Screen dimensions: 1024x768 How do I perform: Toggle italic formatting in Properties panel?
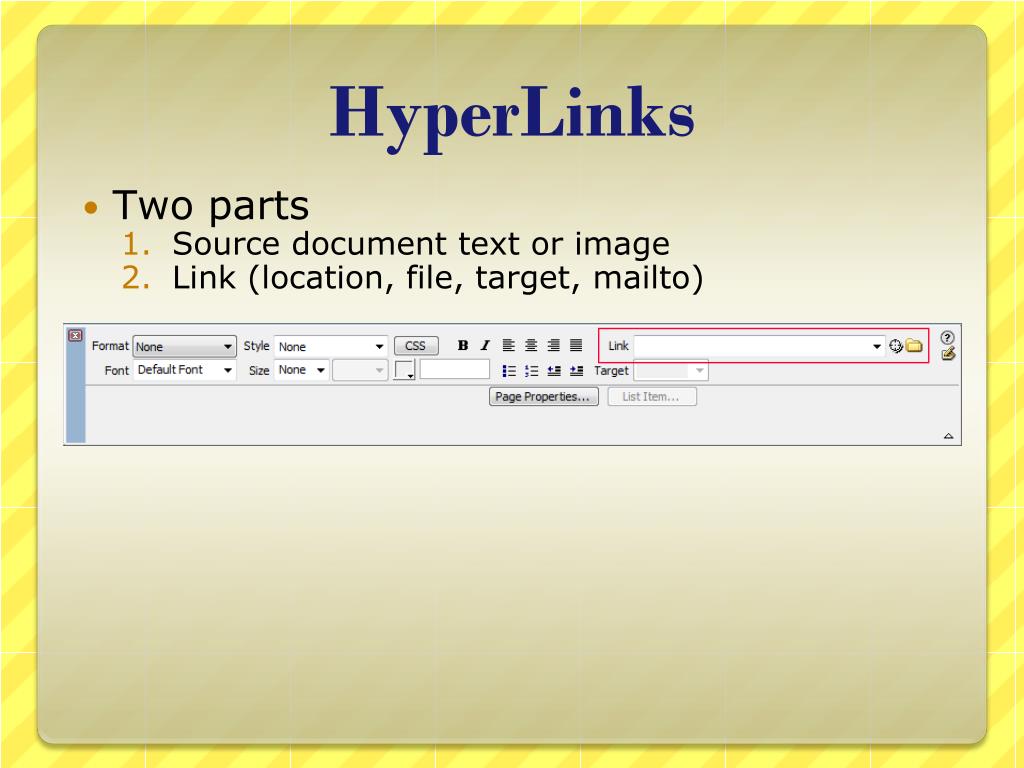tap(485, 345)
